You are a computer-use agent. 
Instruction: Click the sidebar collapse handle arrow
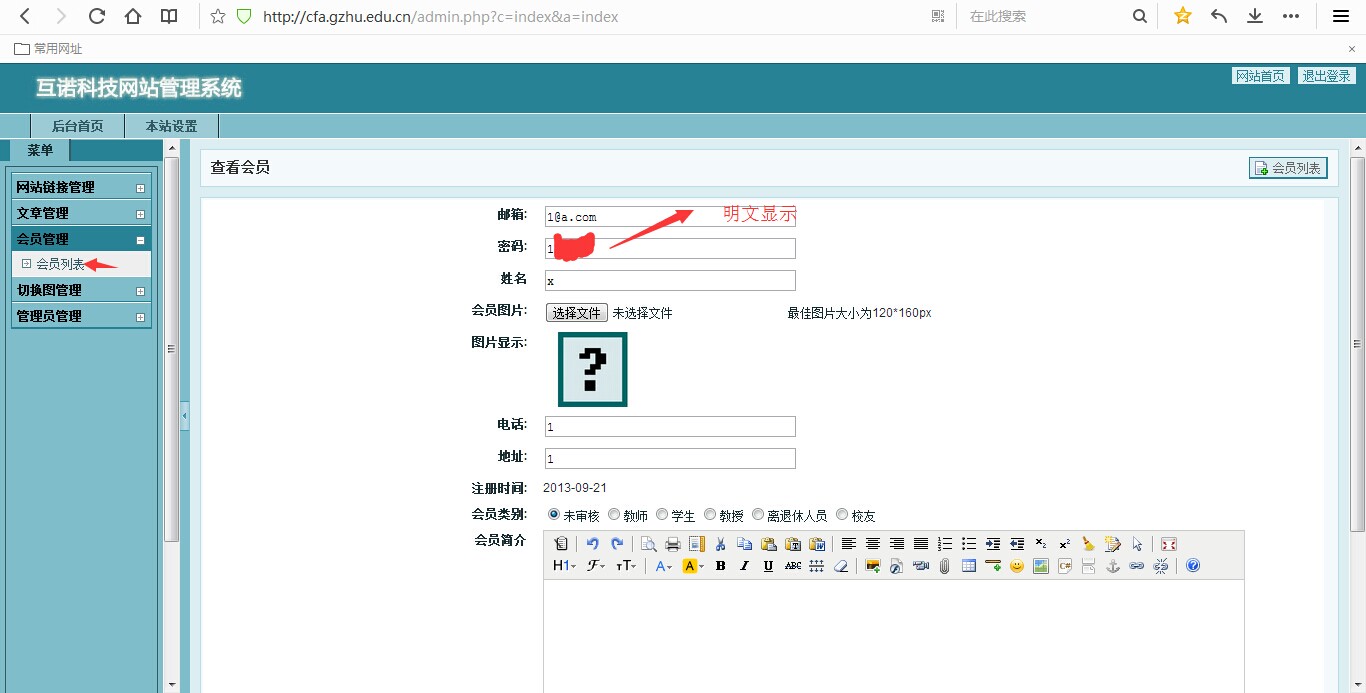tap(184, 415)
